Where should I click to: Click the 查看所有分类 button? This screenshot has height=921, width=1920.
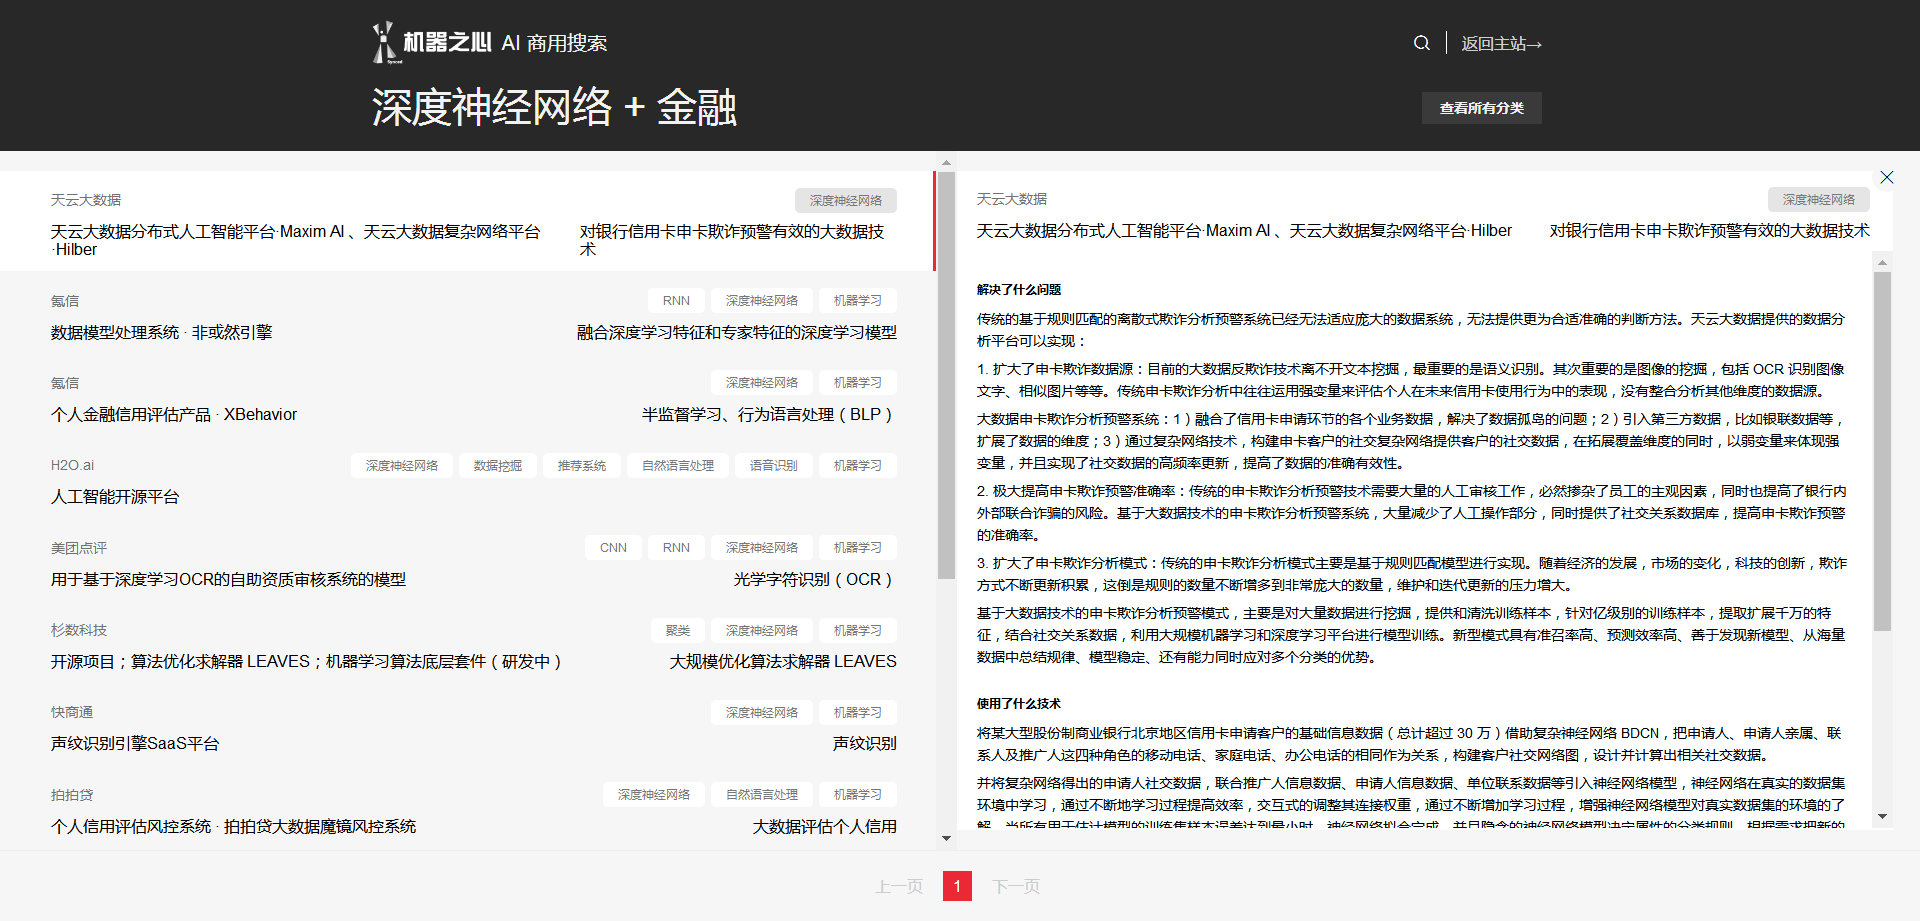1481,108
